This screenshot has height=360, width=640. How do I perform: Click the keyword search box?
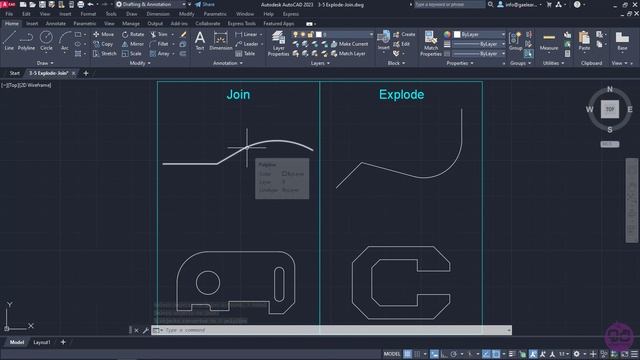tap(449, 4)
